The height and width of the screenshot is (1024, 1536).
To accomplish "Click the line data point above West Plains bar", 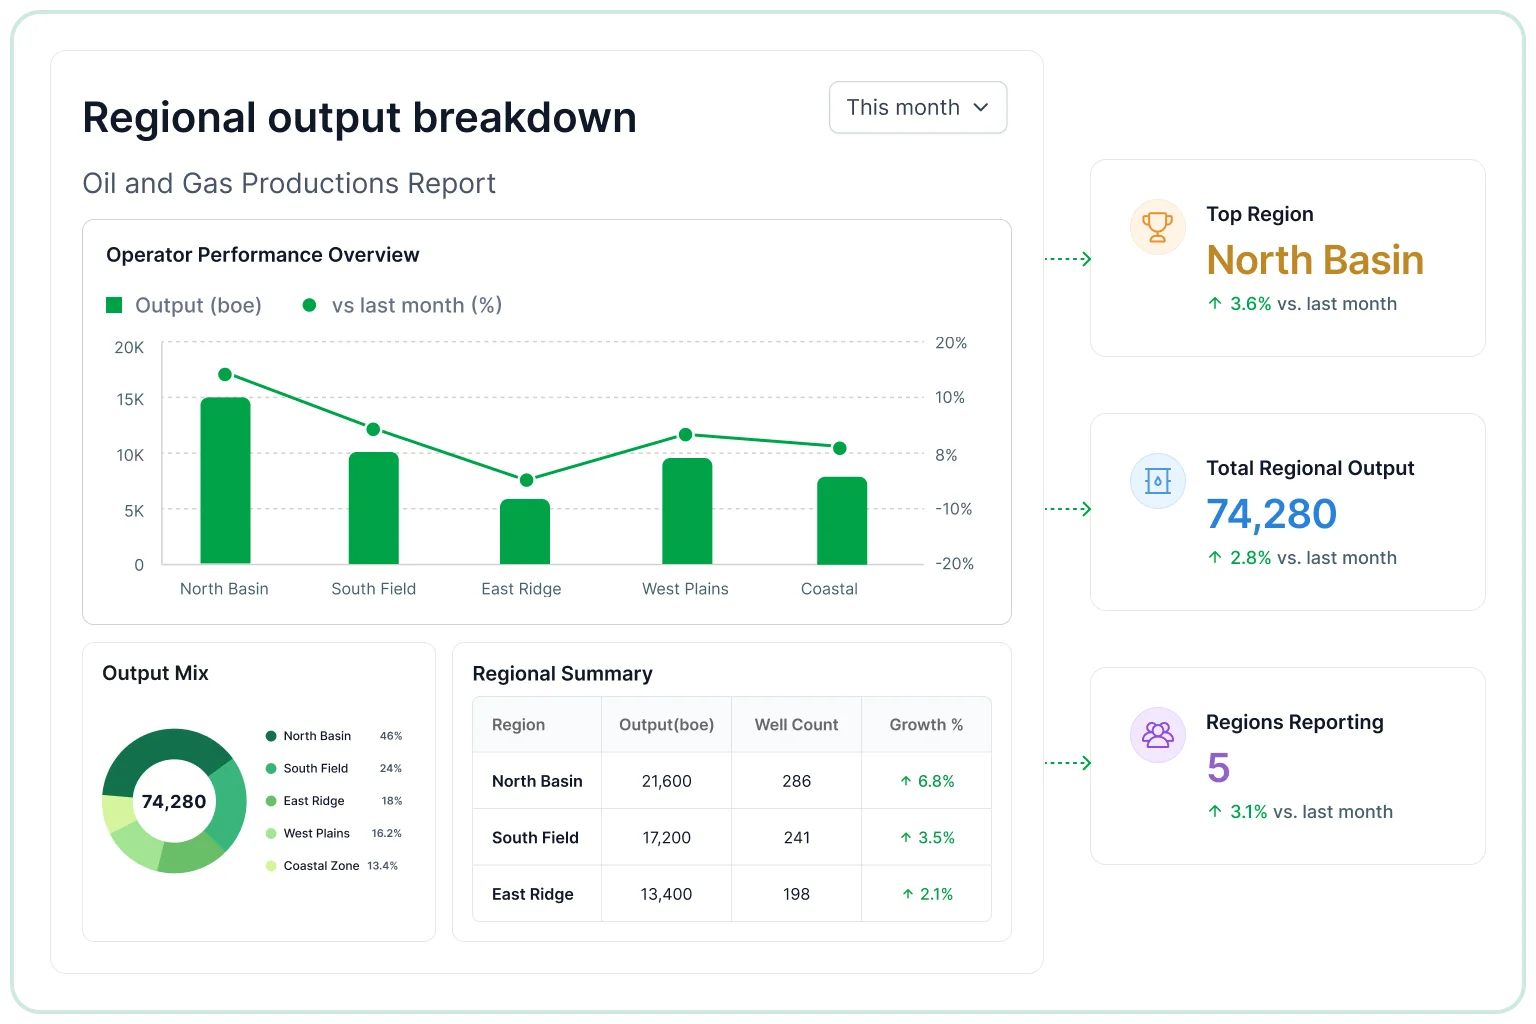I will pos(686,434).
